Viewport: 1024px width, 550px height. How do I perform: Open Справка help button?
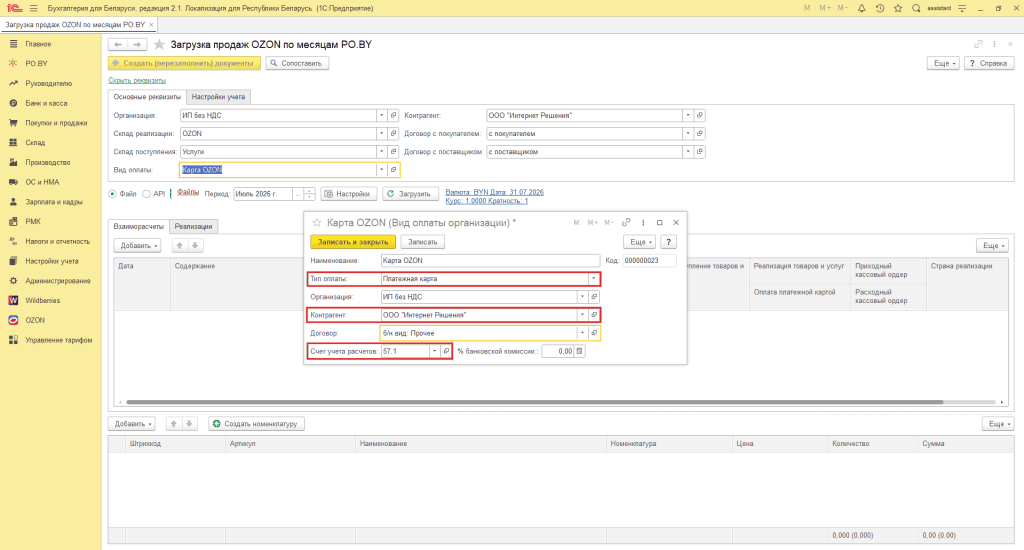click(989, 63)
